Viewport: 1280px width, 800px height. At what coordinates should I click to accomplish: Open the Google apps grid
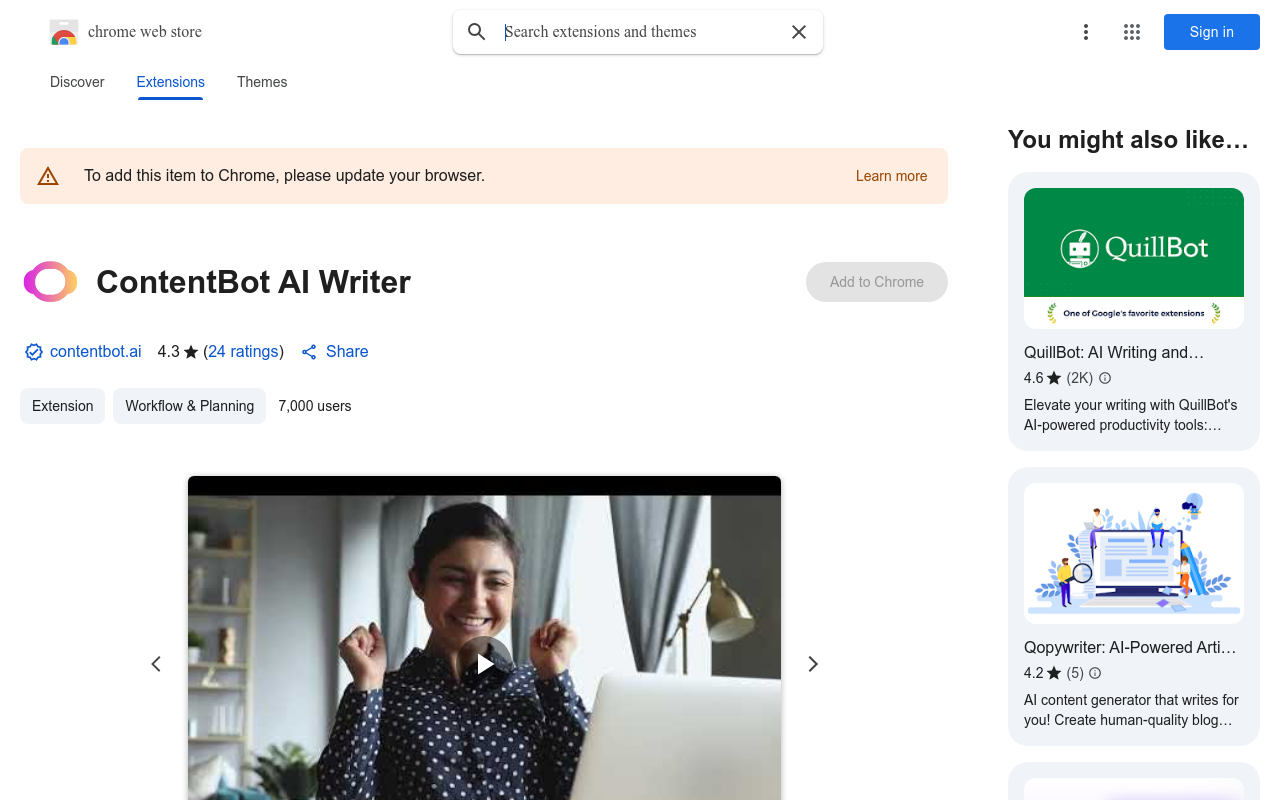(x=1132, y=32)
